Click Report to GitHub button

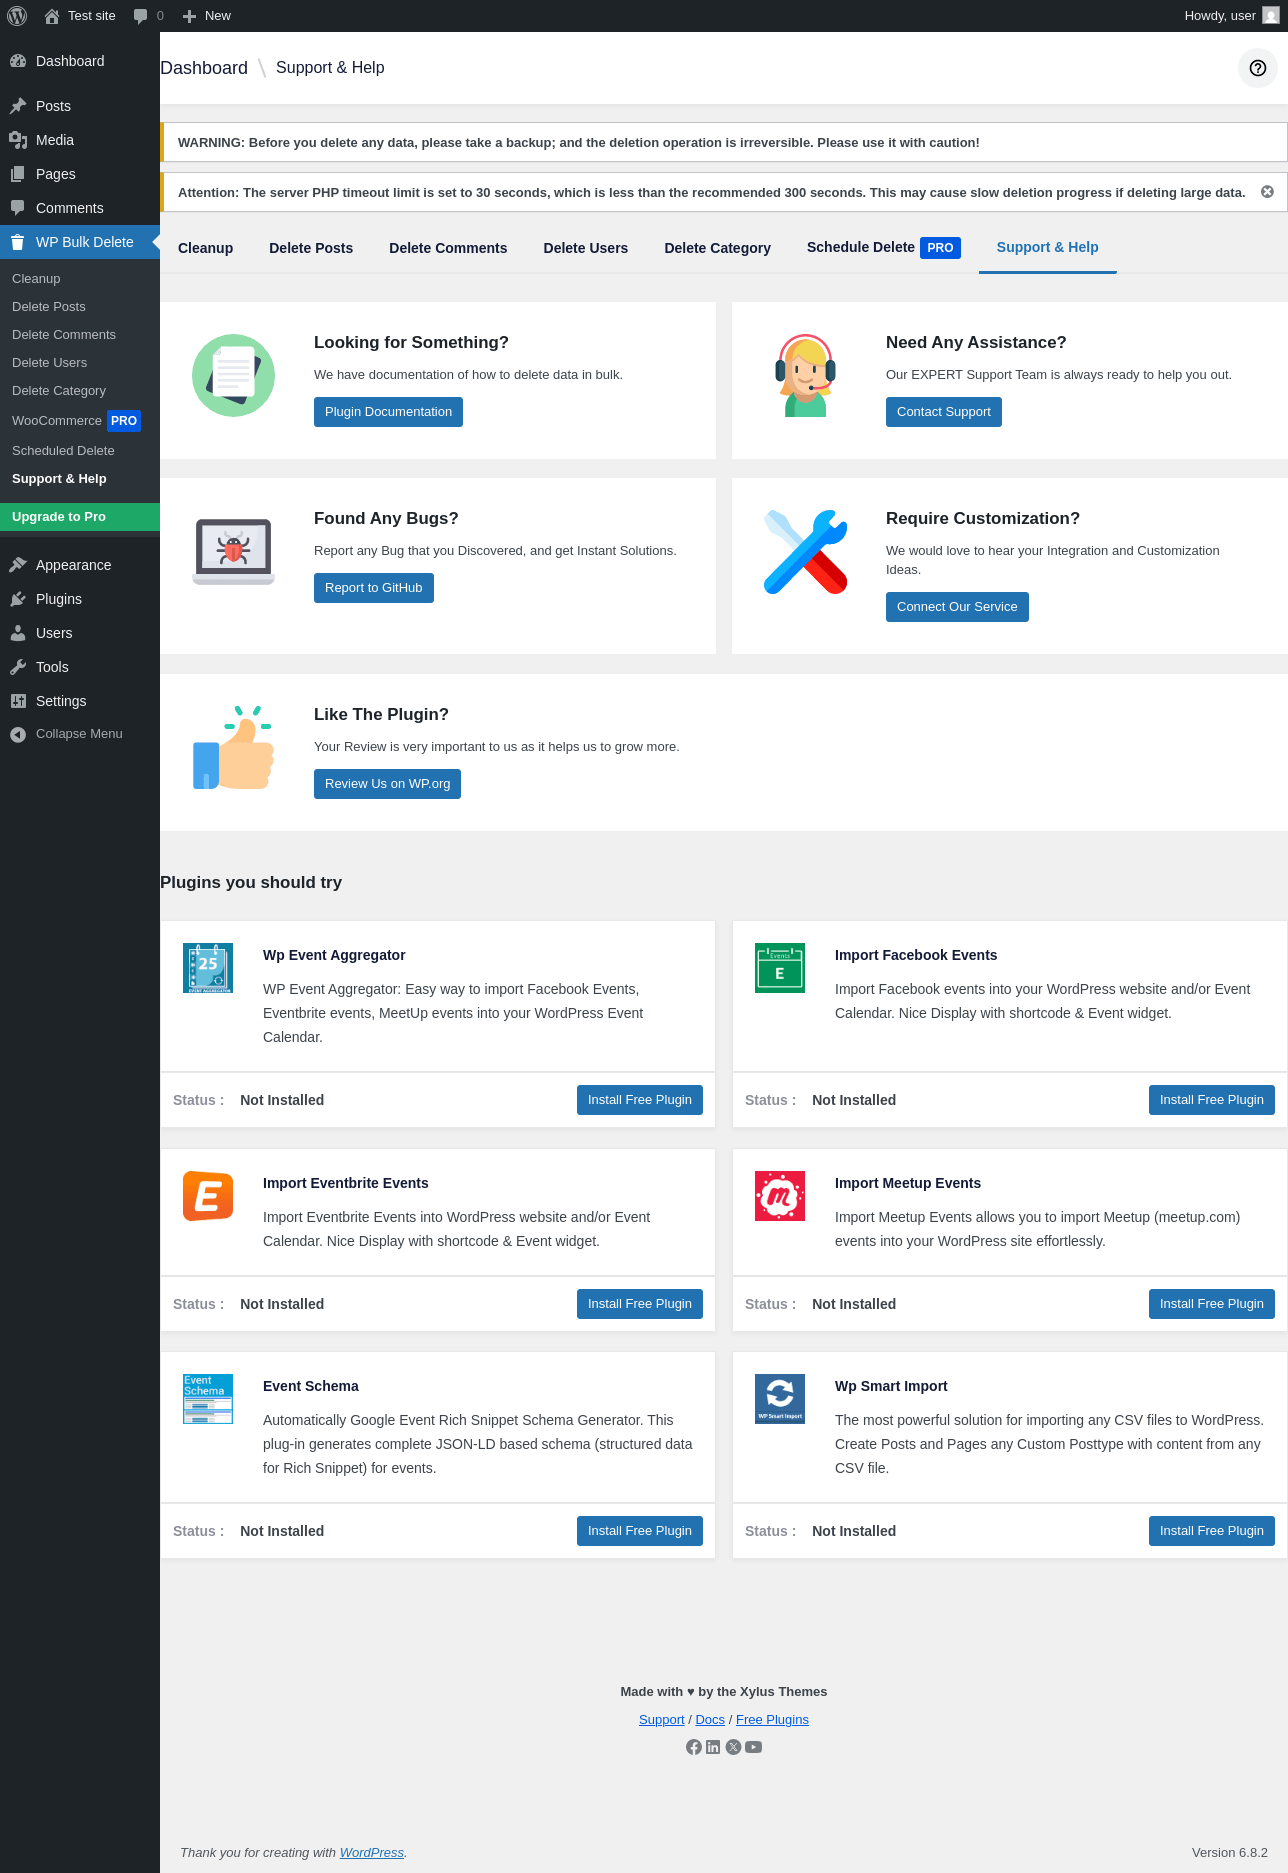(373, 588)
